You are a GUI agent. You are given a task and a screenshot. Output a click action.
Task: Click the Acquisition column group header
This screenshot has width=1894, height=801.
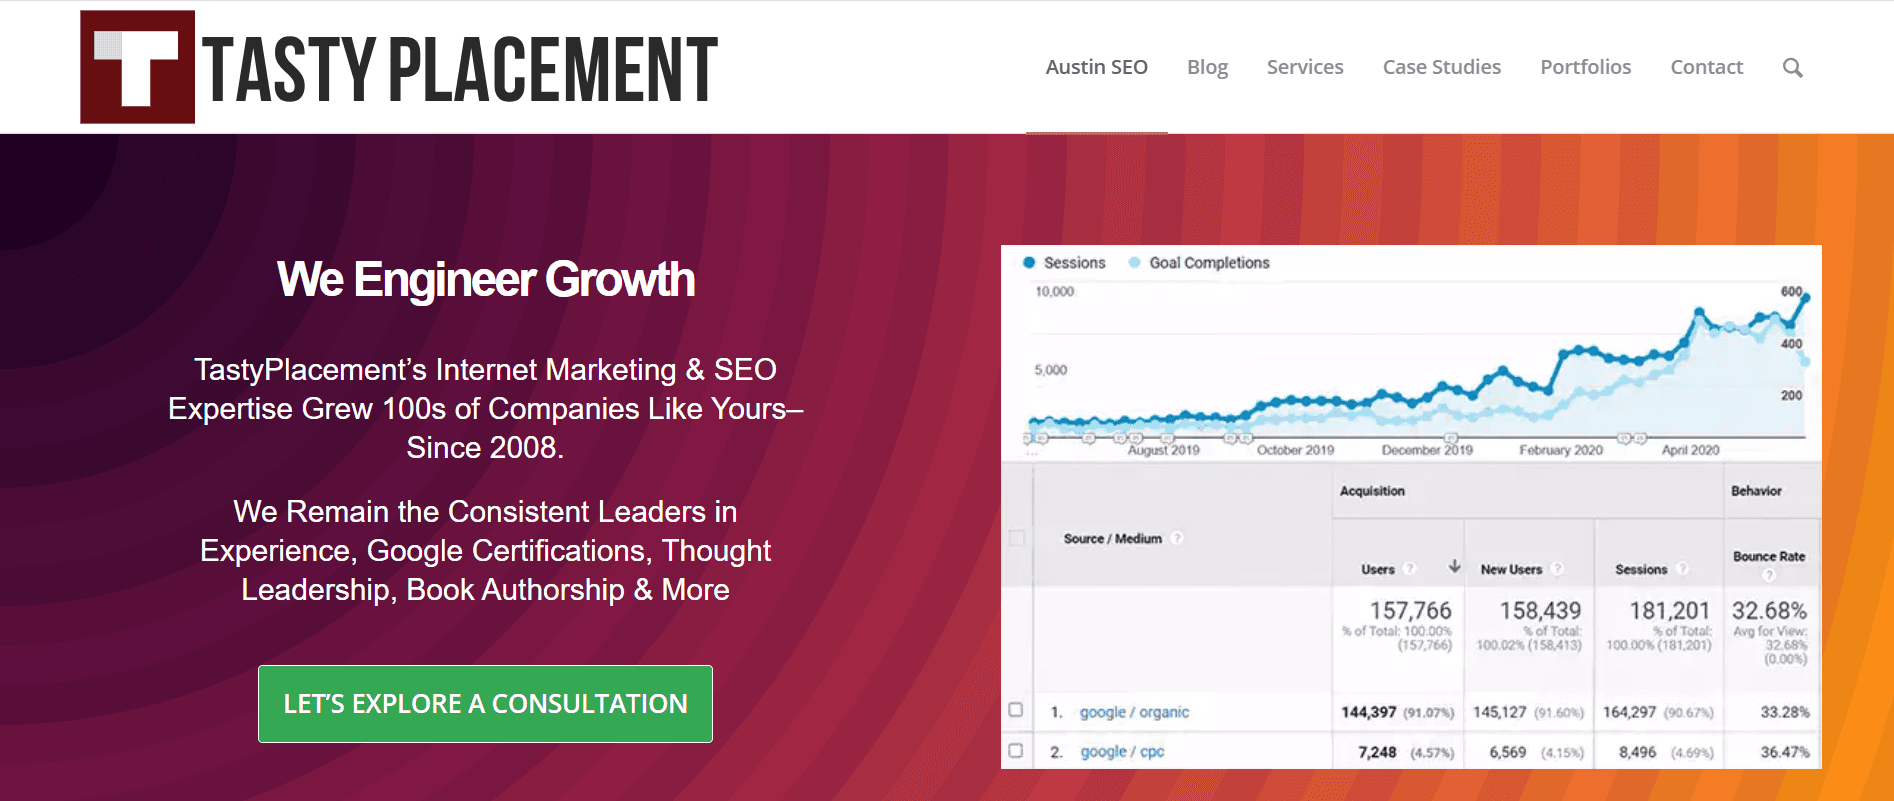click(x=1372, y=491)
